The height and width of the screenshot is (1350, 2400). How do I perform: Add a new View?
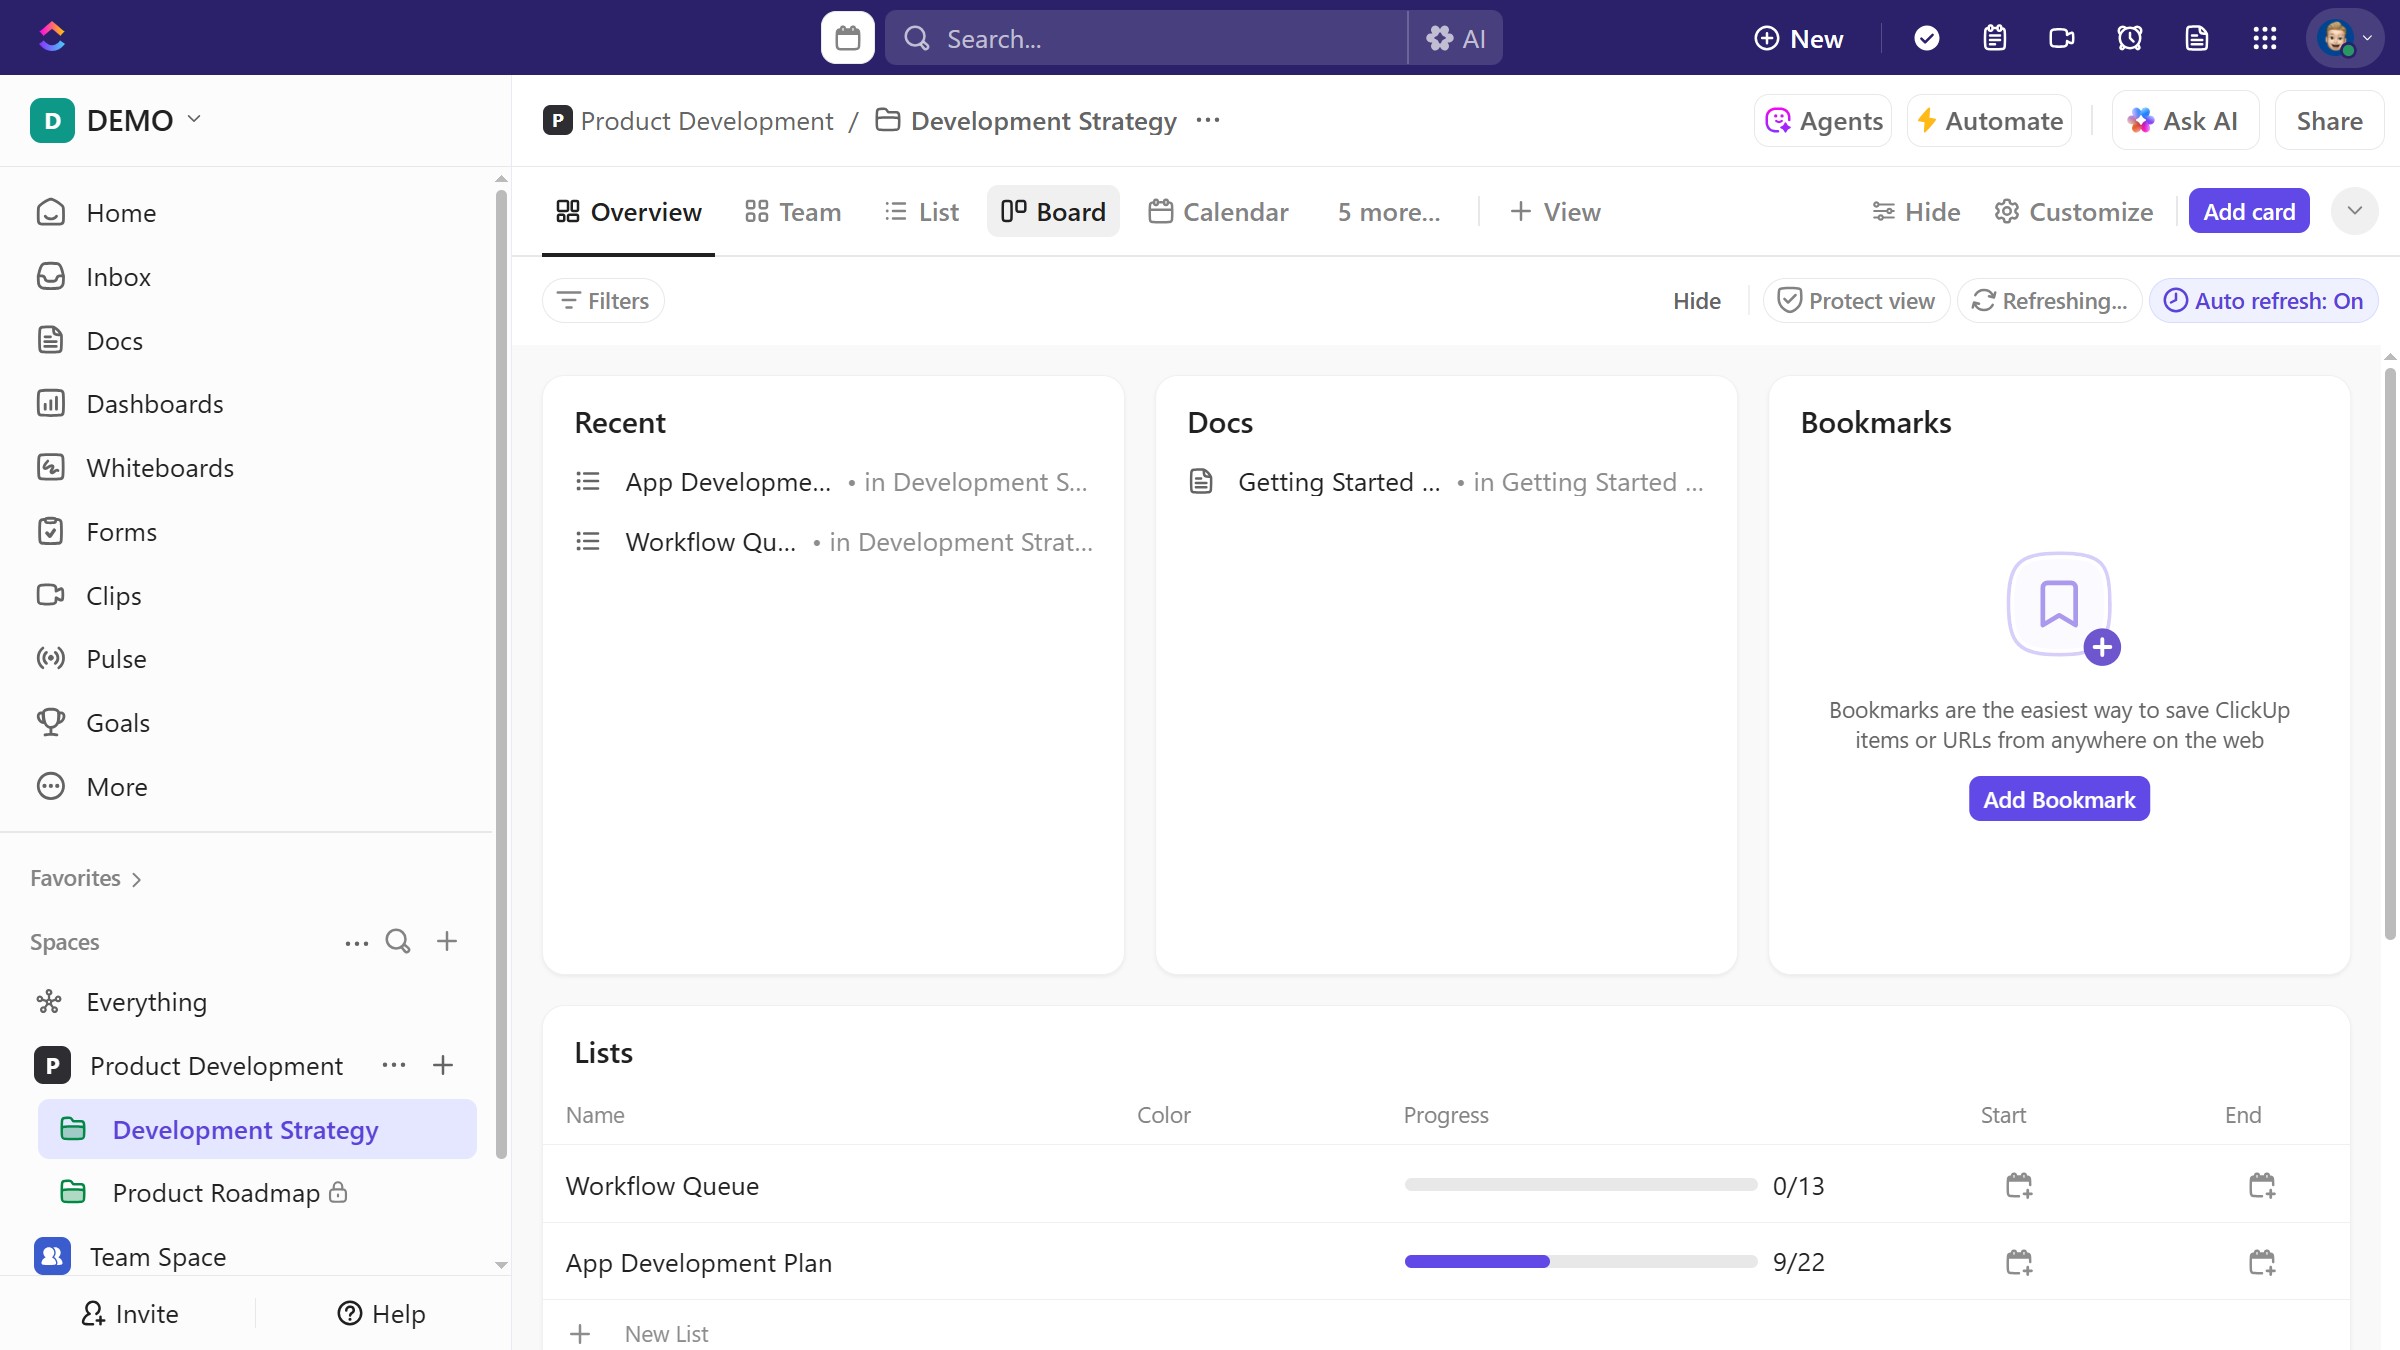click(1555, 212)
